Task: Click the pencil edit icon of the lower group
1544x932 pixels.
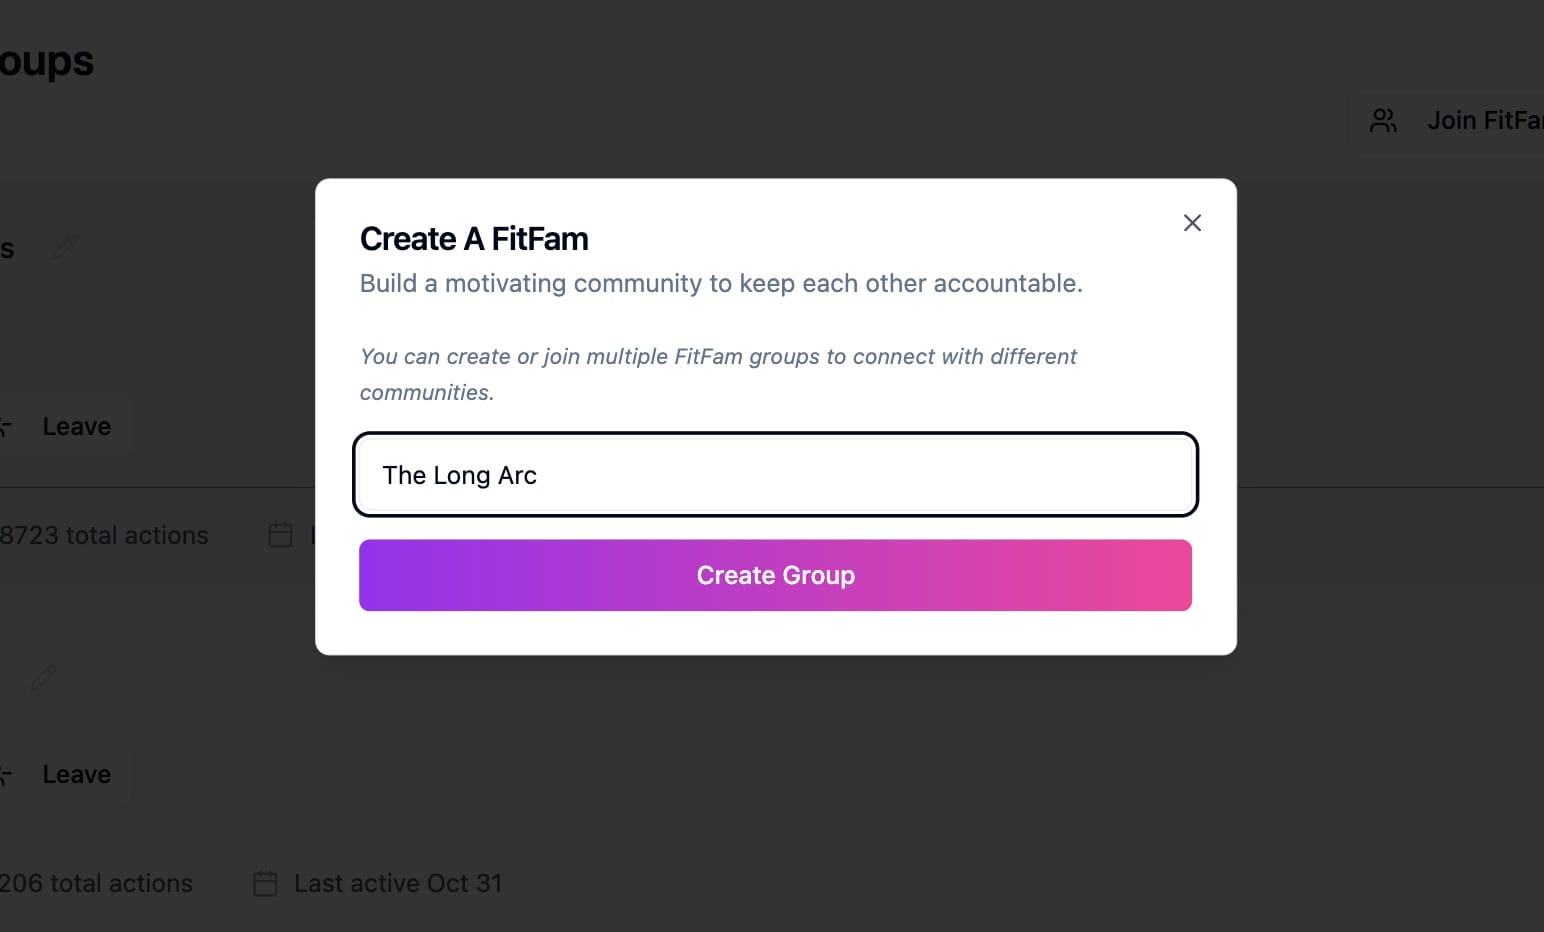Action: click(44, 678)
